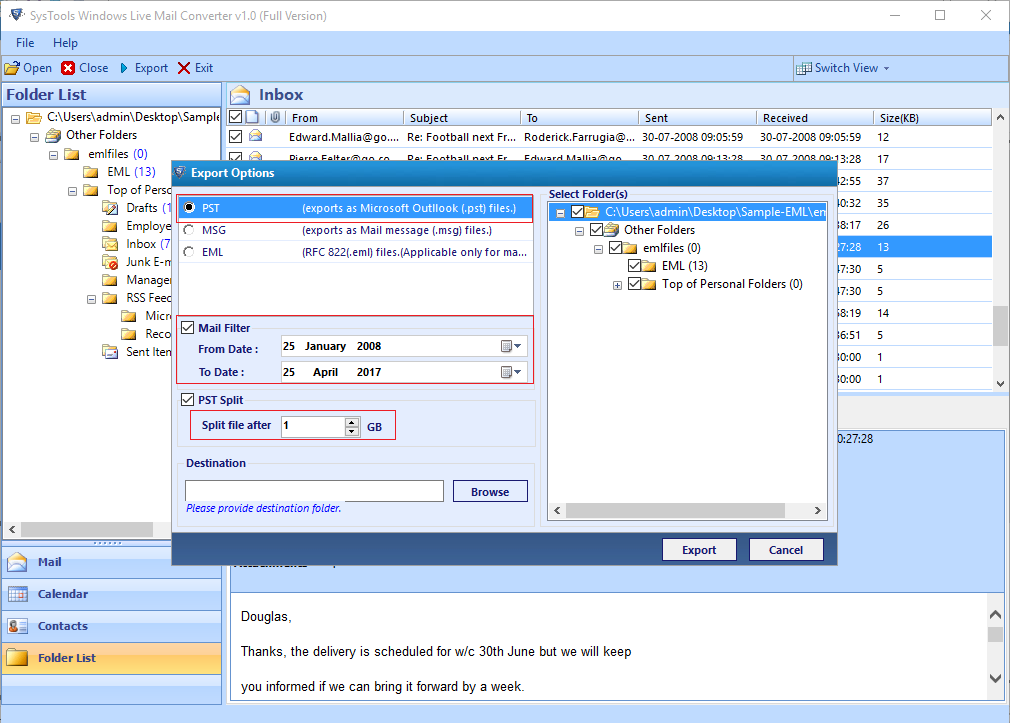
Task: Click the Export Options dialog title icon
Action: (x=180, y=172)
